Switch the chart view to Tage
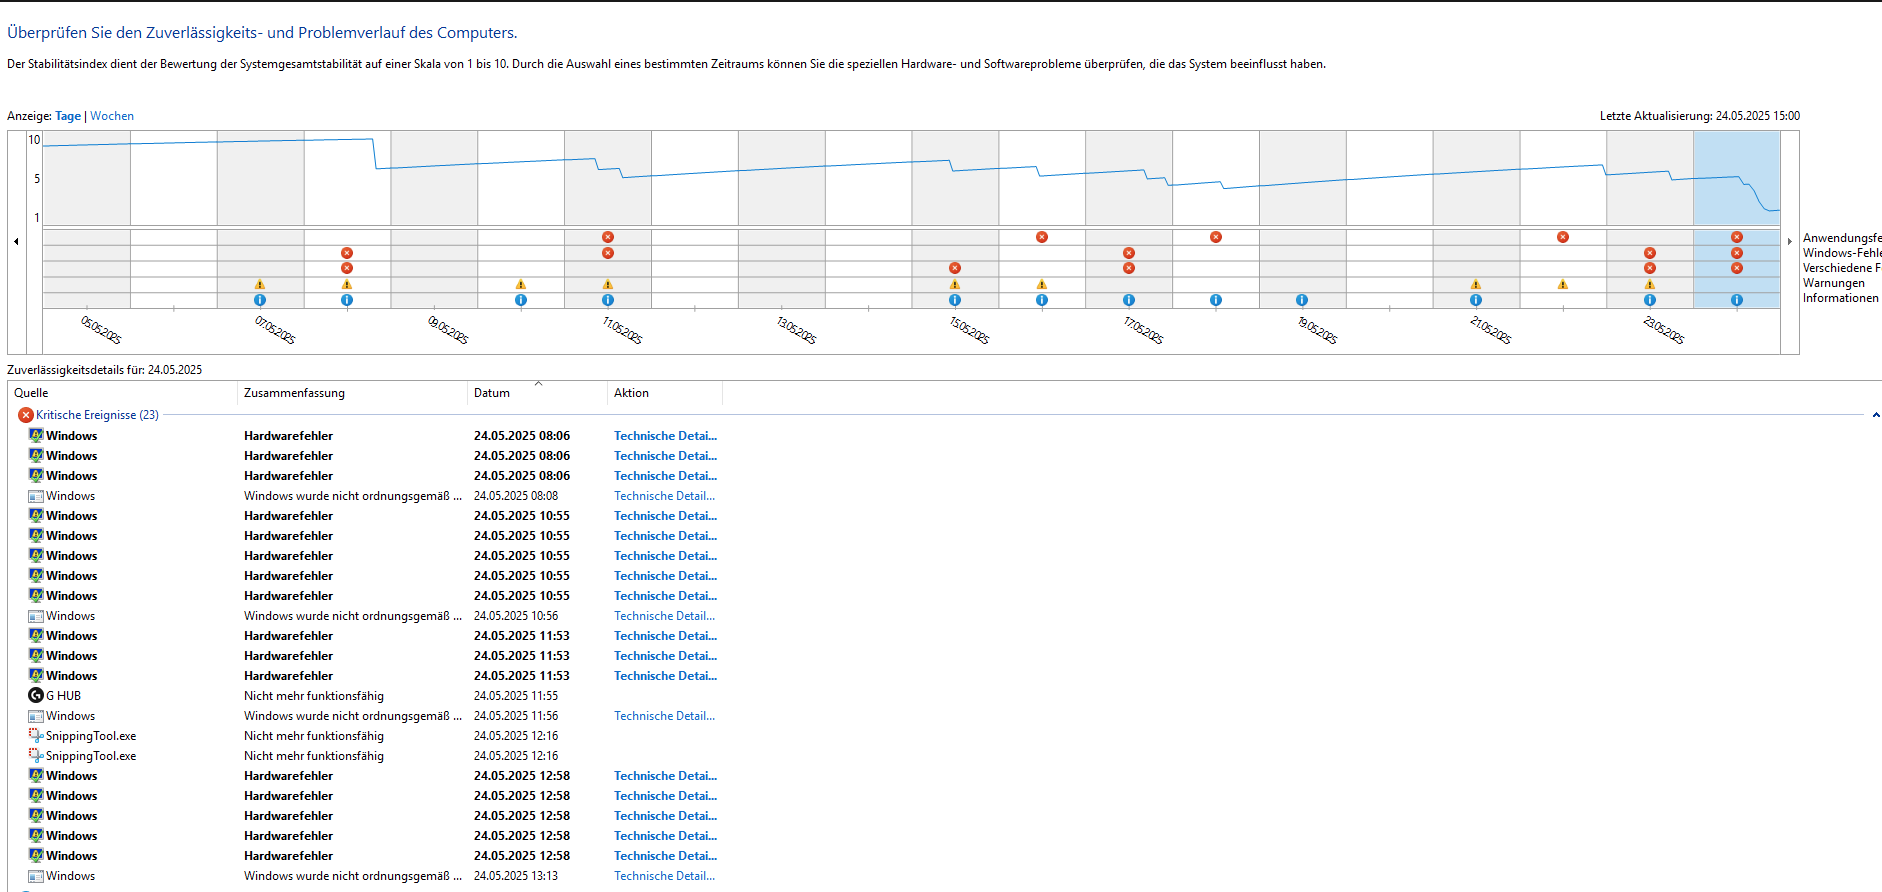Viewport: 1882px width, 892px height. 68,116
